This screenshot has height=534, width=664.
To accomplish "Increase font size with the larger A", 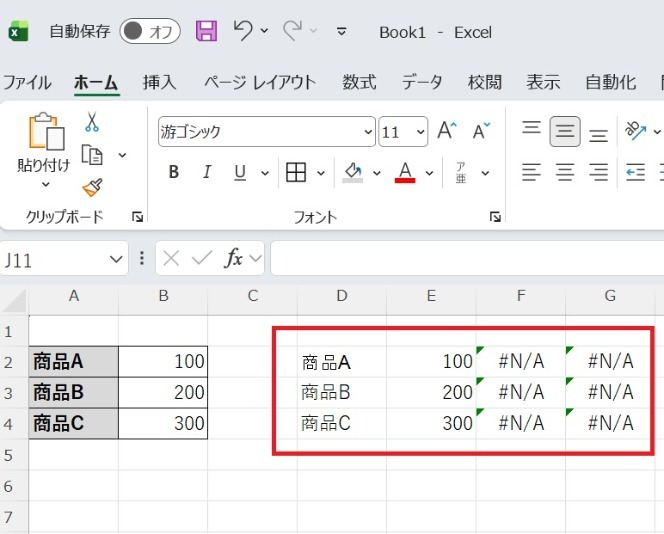I will click(x=447, y=130).
